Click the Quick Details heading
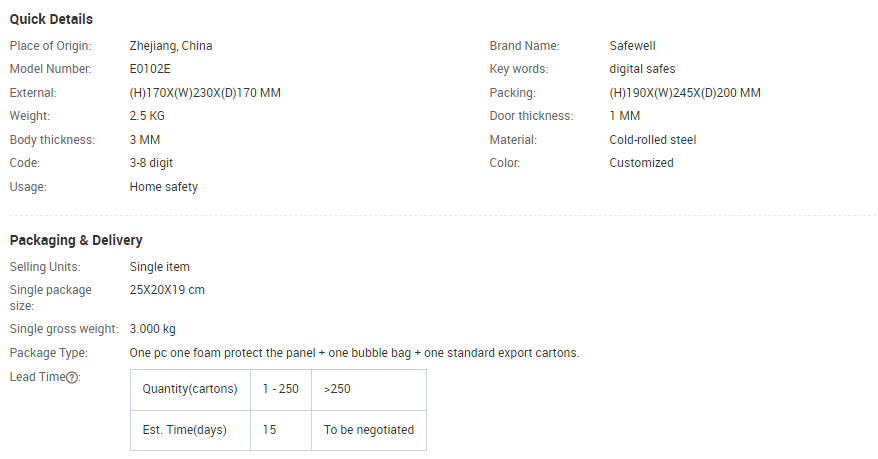 pos(51,19)
